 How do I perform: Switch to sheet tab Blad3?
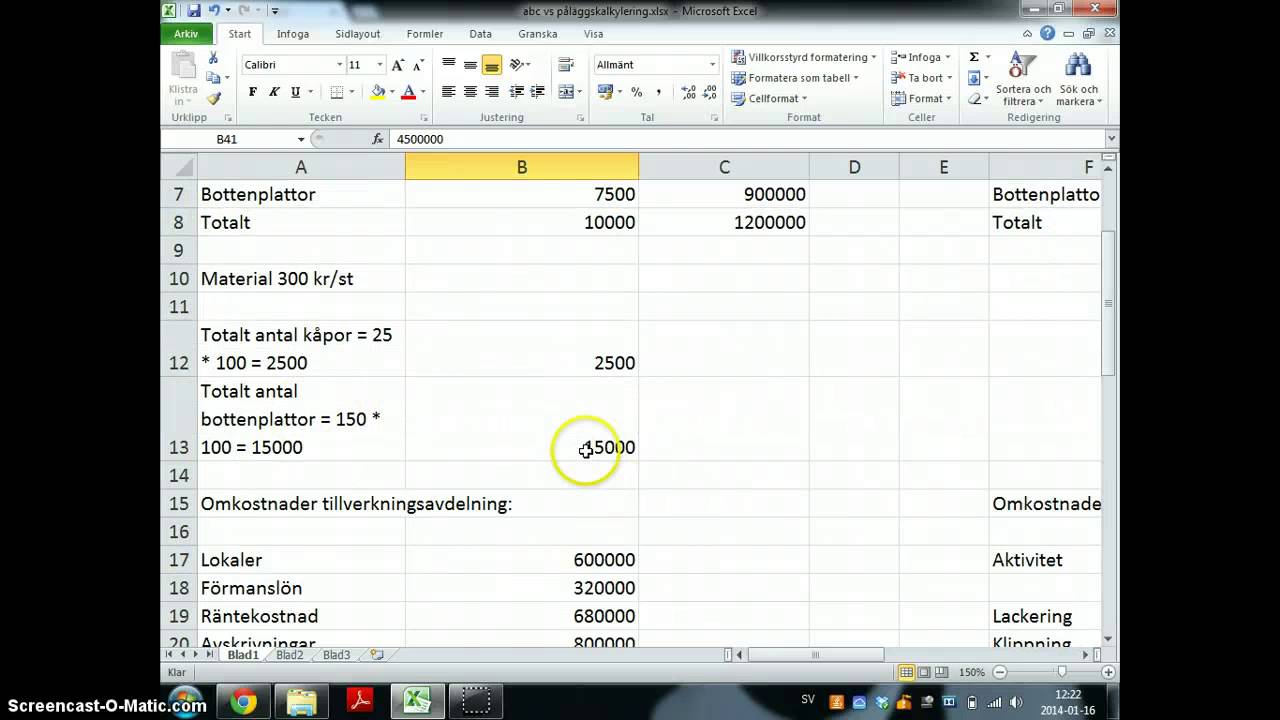[x=336, y=655]
